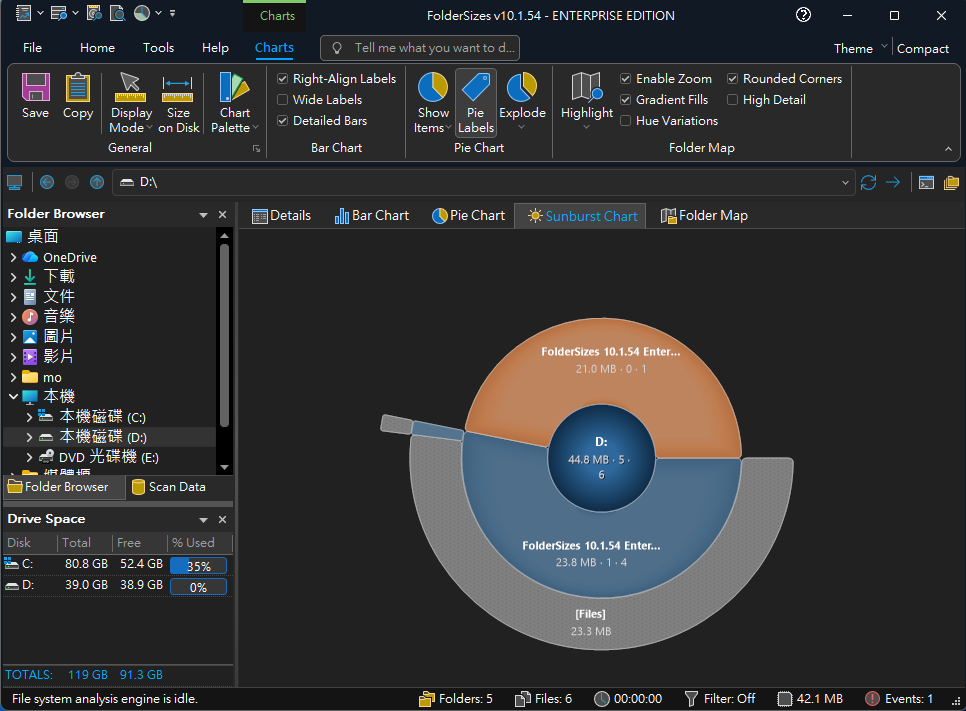Screen dimensions: 966x711
Task: Disable Gradient Fills checkbox
Action: point(625,100)
